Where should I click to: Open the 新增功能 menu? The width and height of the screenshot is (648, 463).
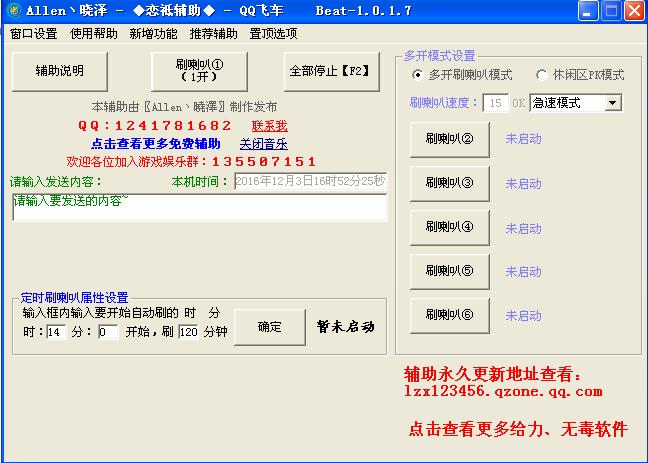click(153, 33)
